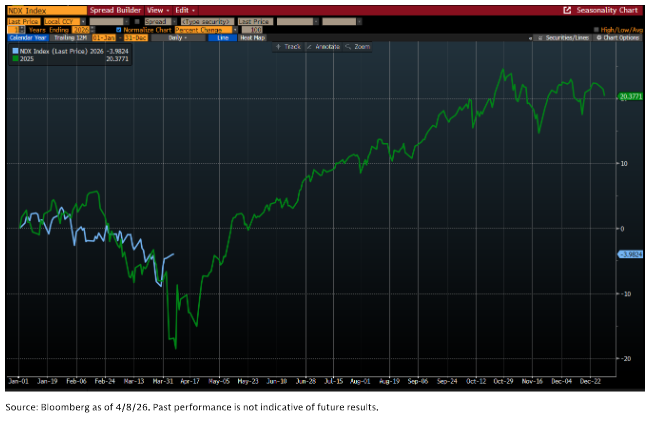Open the View menu

tap(156, 10)
